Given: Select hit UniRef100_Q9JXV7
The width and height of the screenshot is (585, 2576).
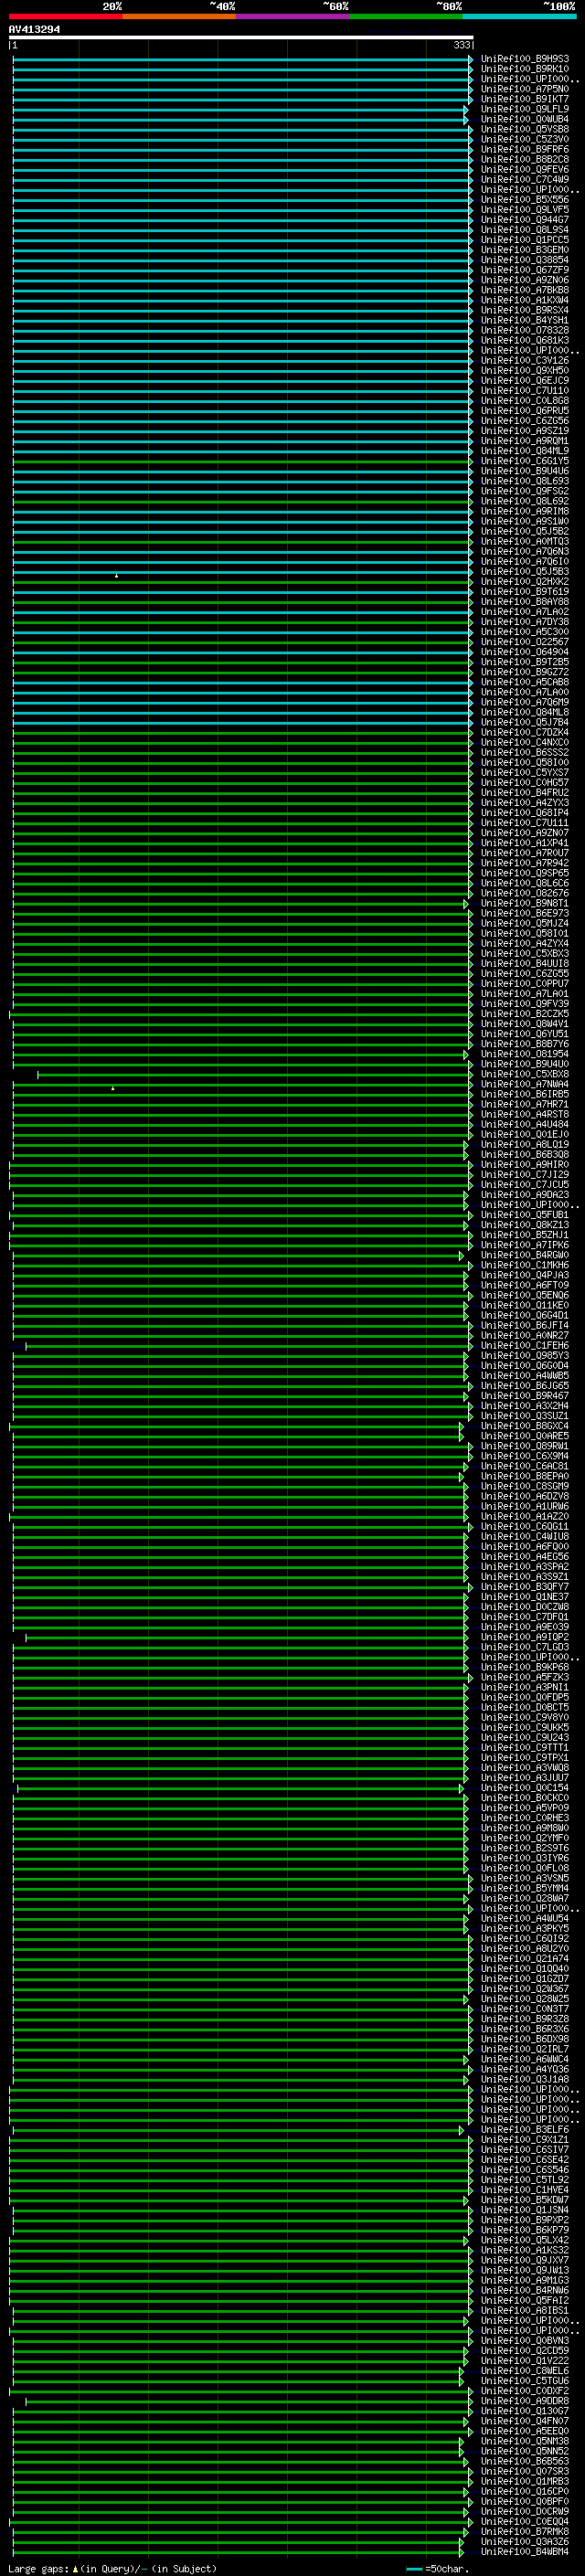Looking at the screenshot, I should [525, 2260].
